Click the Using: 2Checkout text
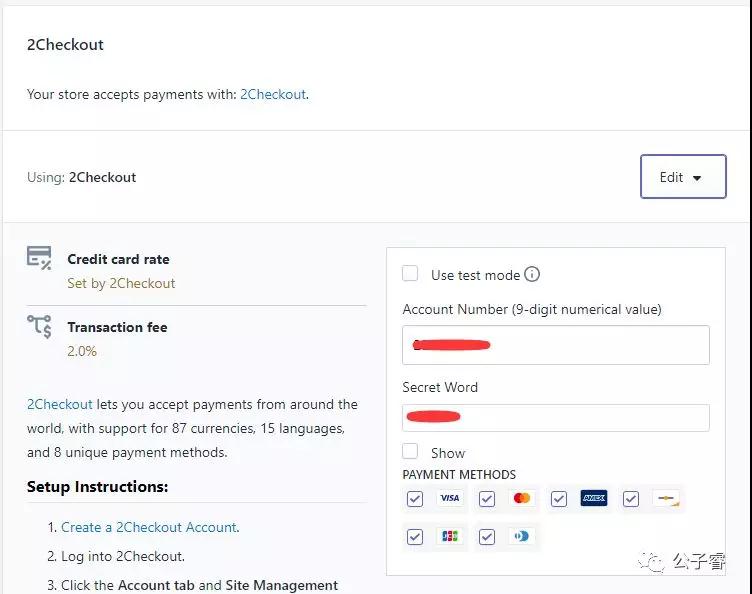The image size is (752, 594). (x=82, y=177)
